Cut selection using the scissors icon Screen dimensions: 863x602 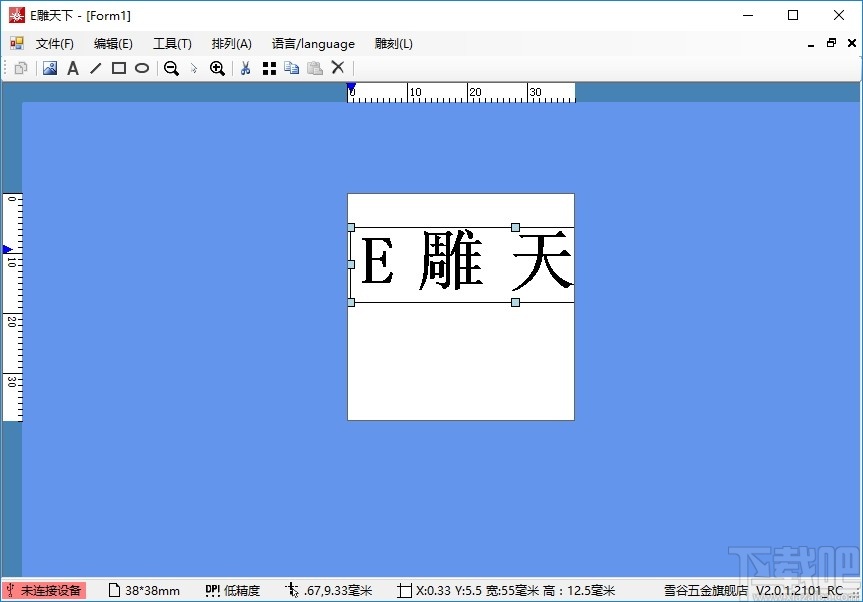245,67
